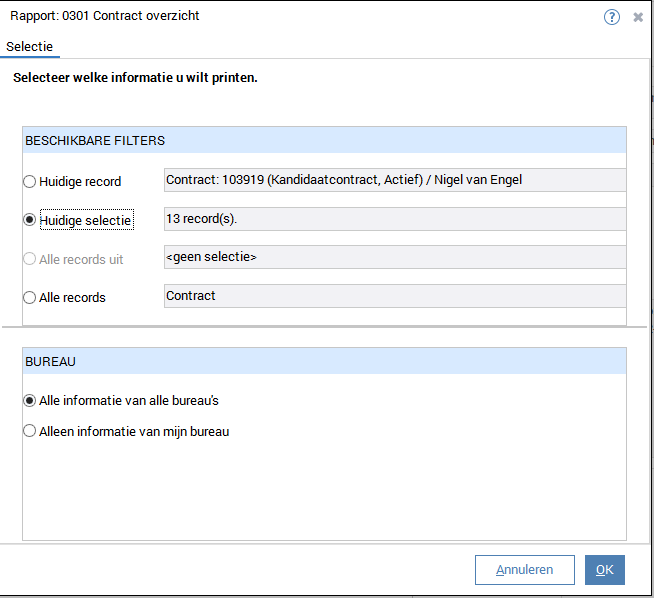This screenshot has height=598, width=654.
Task: Choose the Alle records uit option
Action: click(30, 259)
